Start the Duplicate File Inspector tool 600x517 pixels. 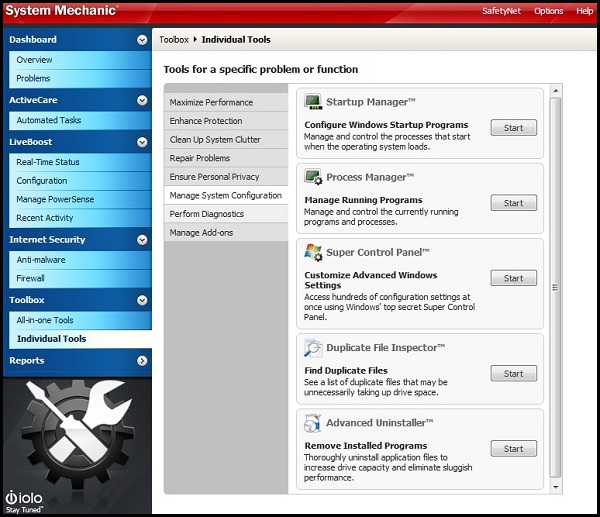[514, 373]
